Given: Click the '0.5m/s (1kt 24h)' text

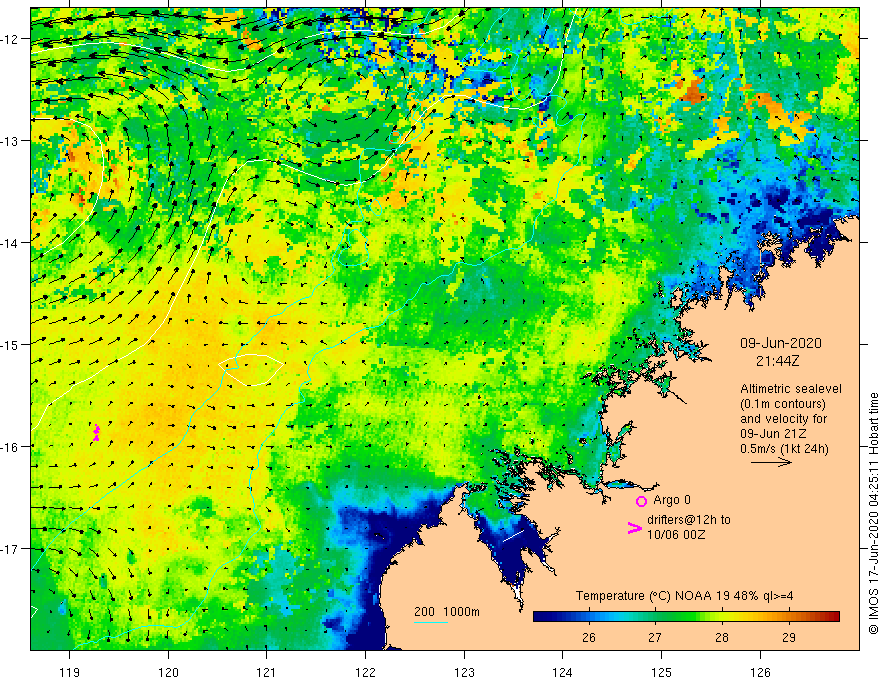Looking at the screenshot, I should point(784,449).
